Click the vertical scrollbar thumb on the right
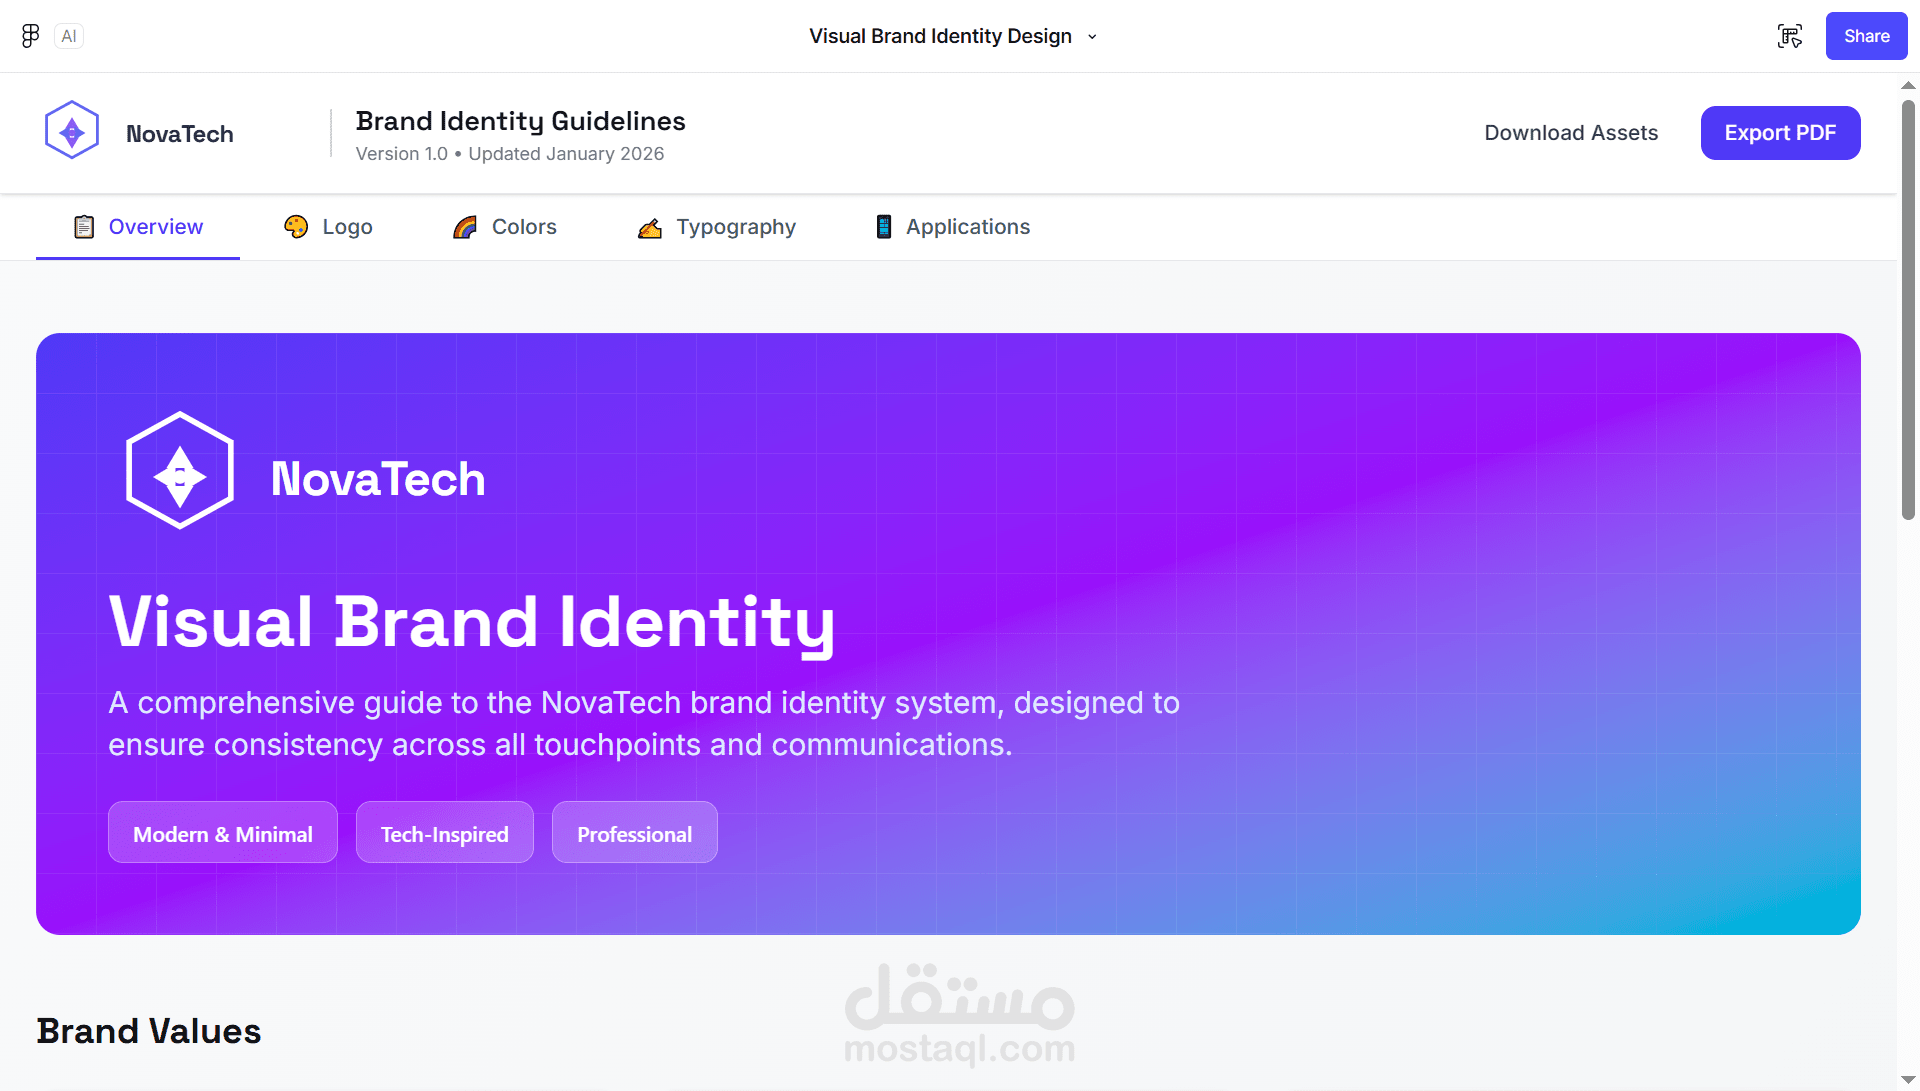The image size is (1920, 1091). pyautogui.click(x=1908, y=310)
